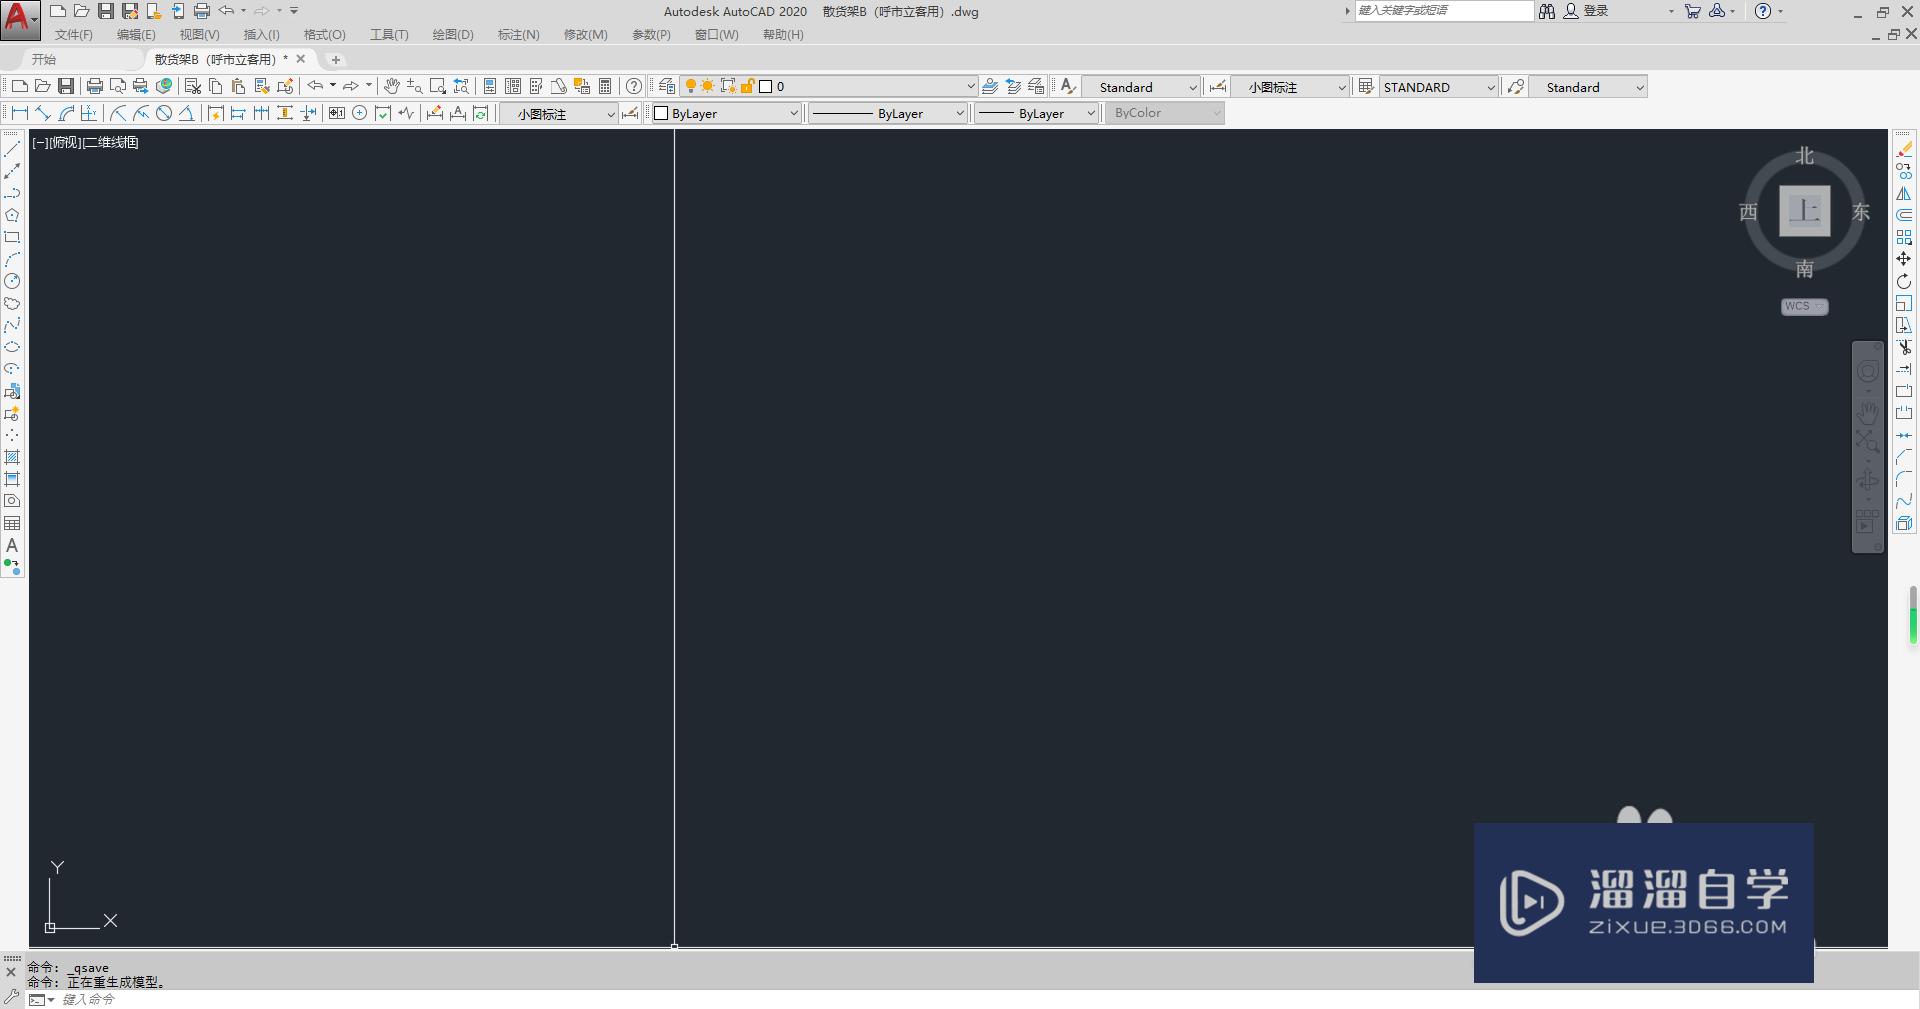Open the Standard multileader style dropdown
Viewport: 1920px width, 1009px height.
pos(1587,87)
